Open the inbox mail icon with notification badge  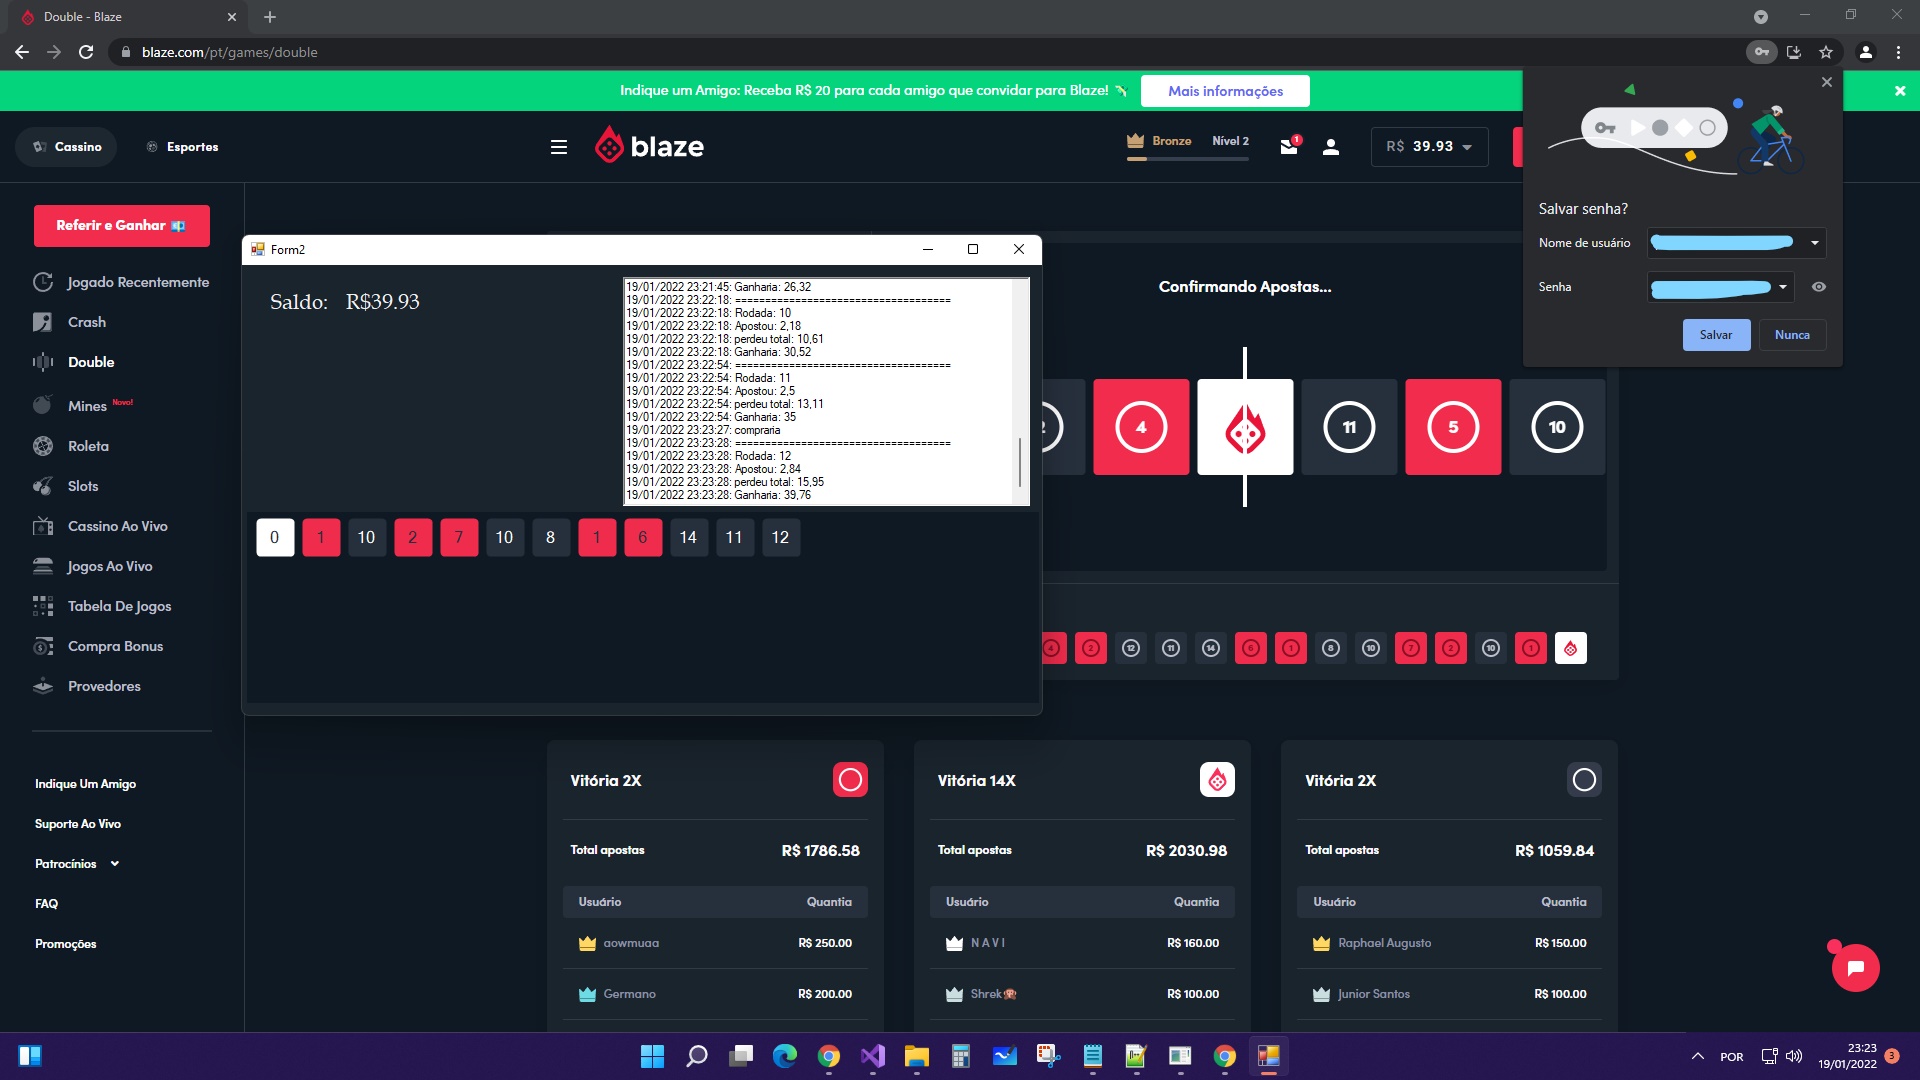tap(1290, 146)
